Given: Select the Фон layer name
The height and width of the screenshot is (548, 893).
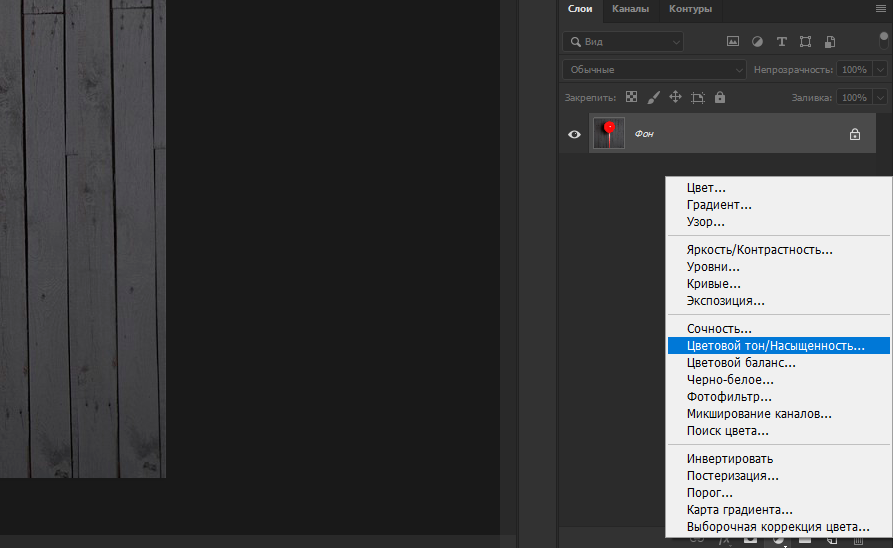Looking at the screenshot, I should [x=644, y=134].
